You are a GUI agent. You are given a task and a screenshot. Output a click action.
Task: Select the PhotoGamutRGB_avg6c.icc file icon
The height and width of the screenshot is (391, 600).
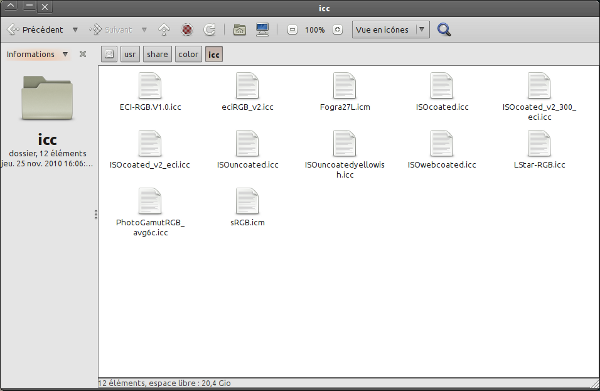pyautogui.click(x=150, y=201)
